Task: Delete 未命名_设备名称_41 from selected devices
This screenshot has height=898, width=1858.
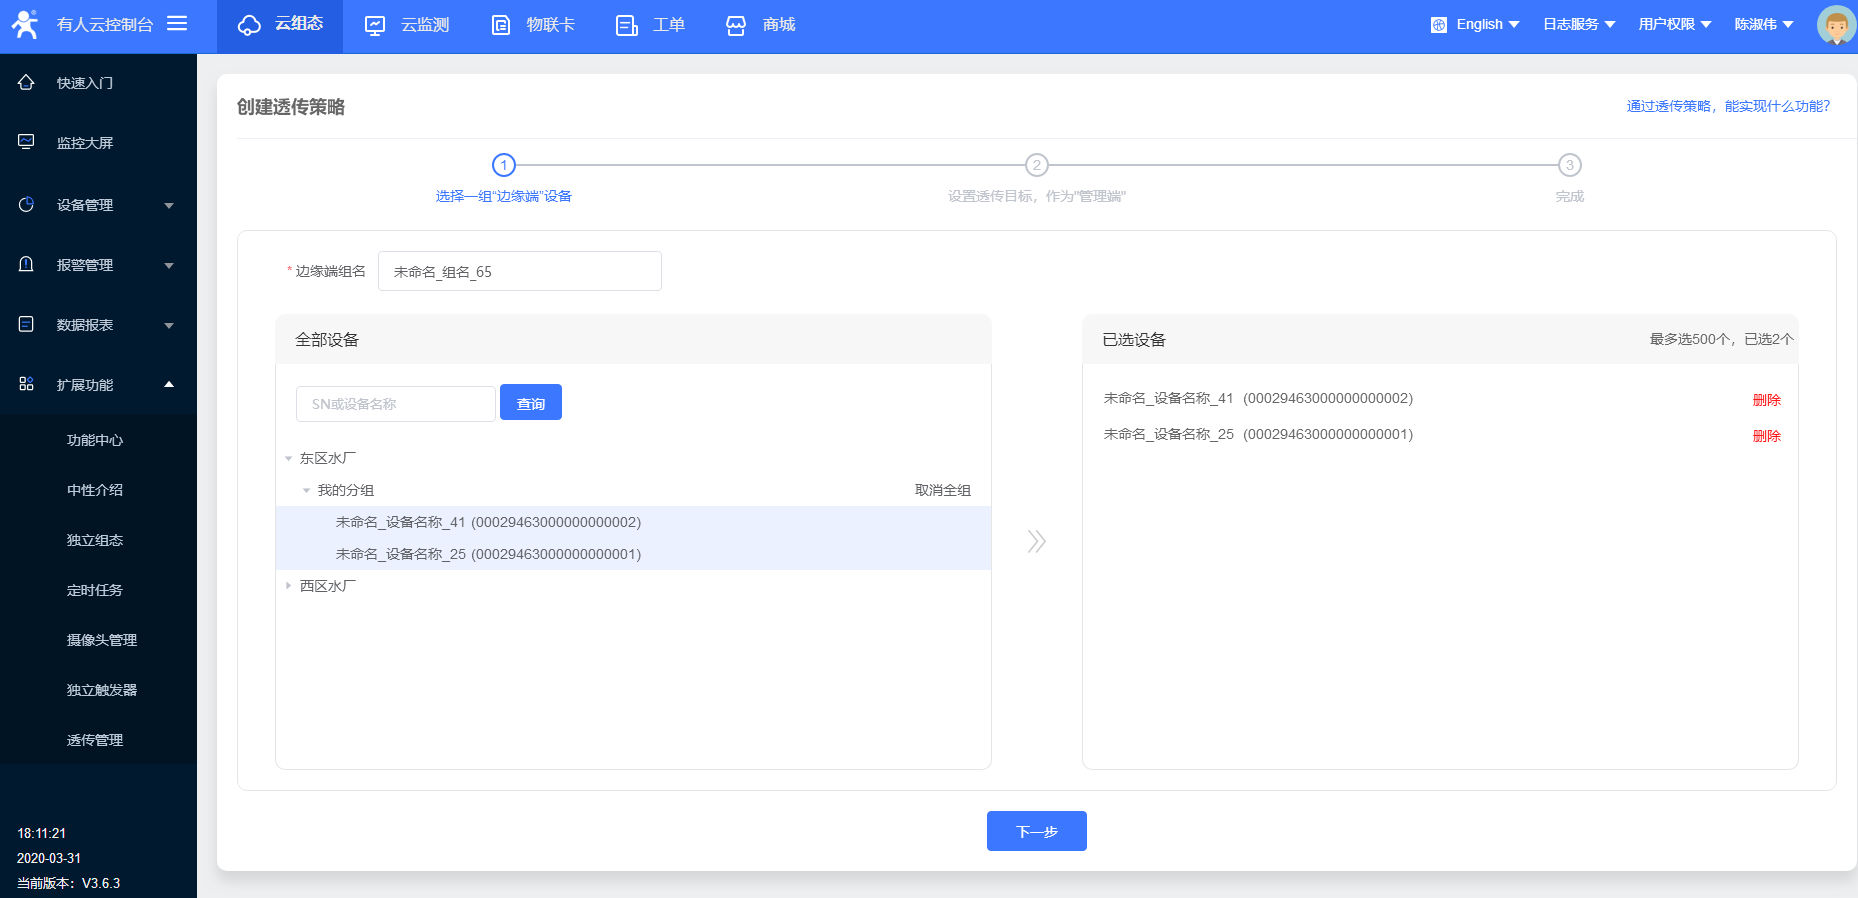Action: pyautogui.click(x=1767, y=400)
